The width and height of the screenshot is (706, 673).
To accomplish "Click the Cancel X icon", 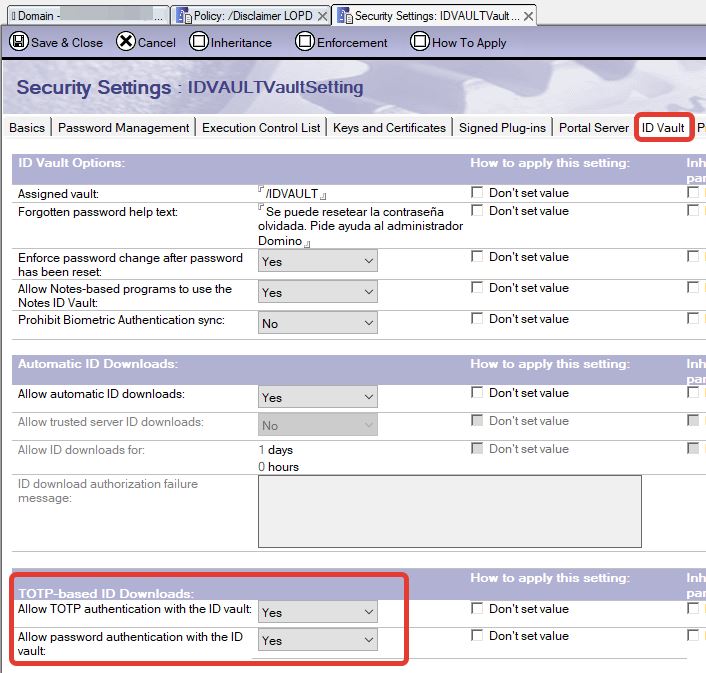I will (x=126, y=42).
